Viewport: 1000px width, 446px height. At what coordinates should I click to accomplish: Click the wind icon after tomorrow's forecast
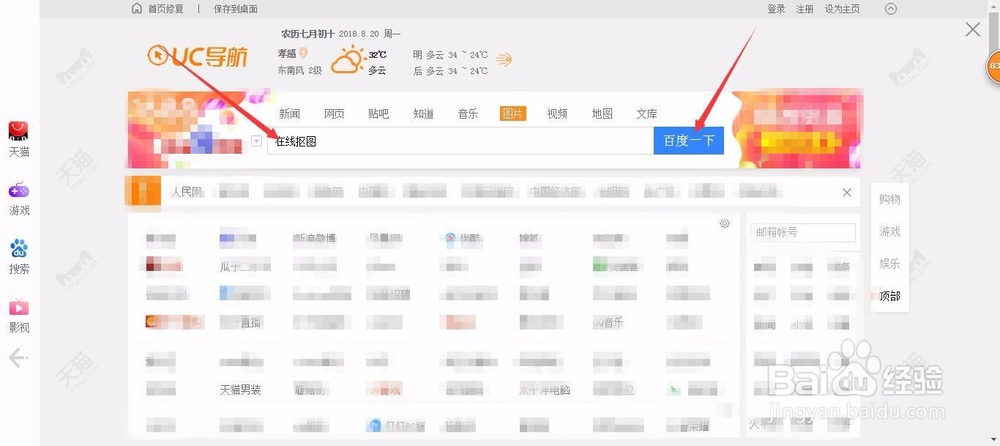click(504, 59)
